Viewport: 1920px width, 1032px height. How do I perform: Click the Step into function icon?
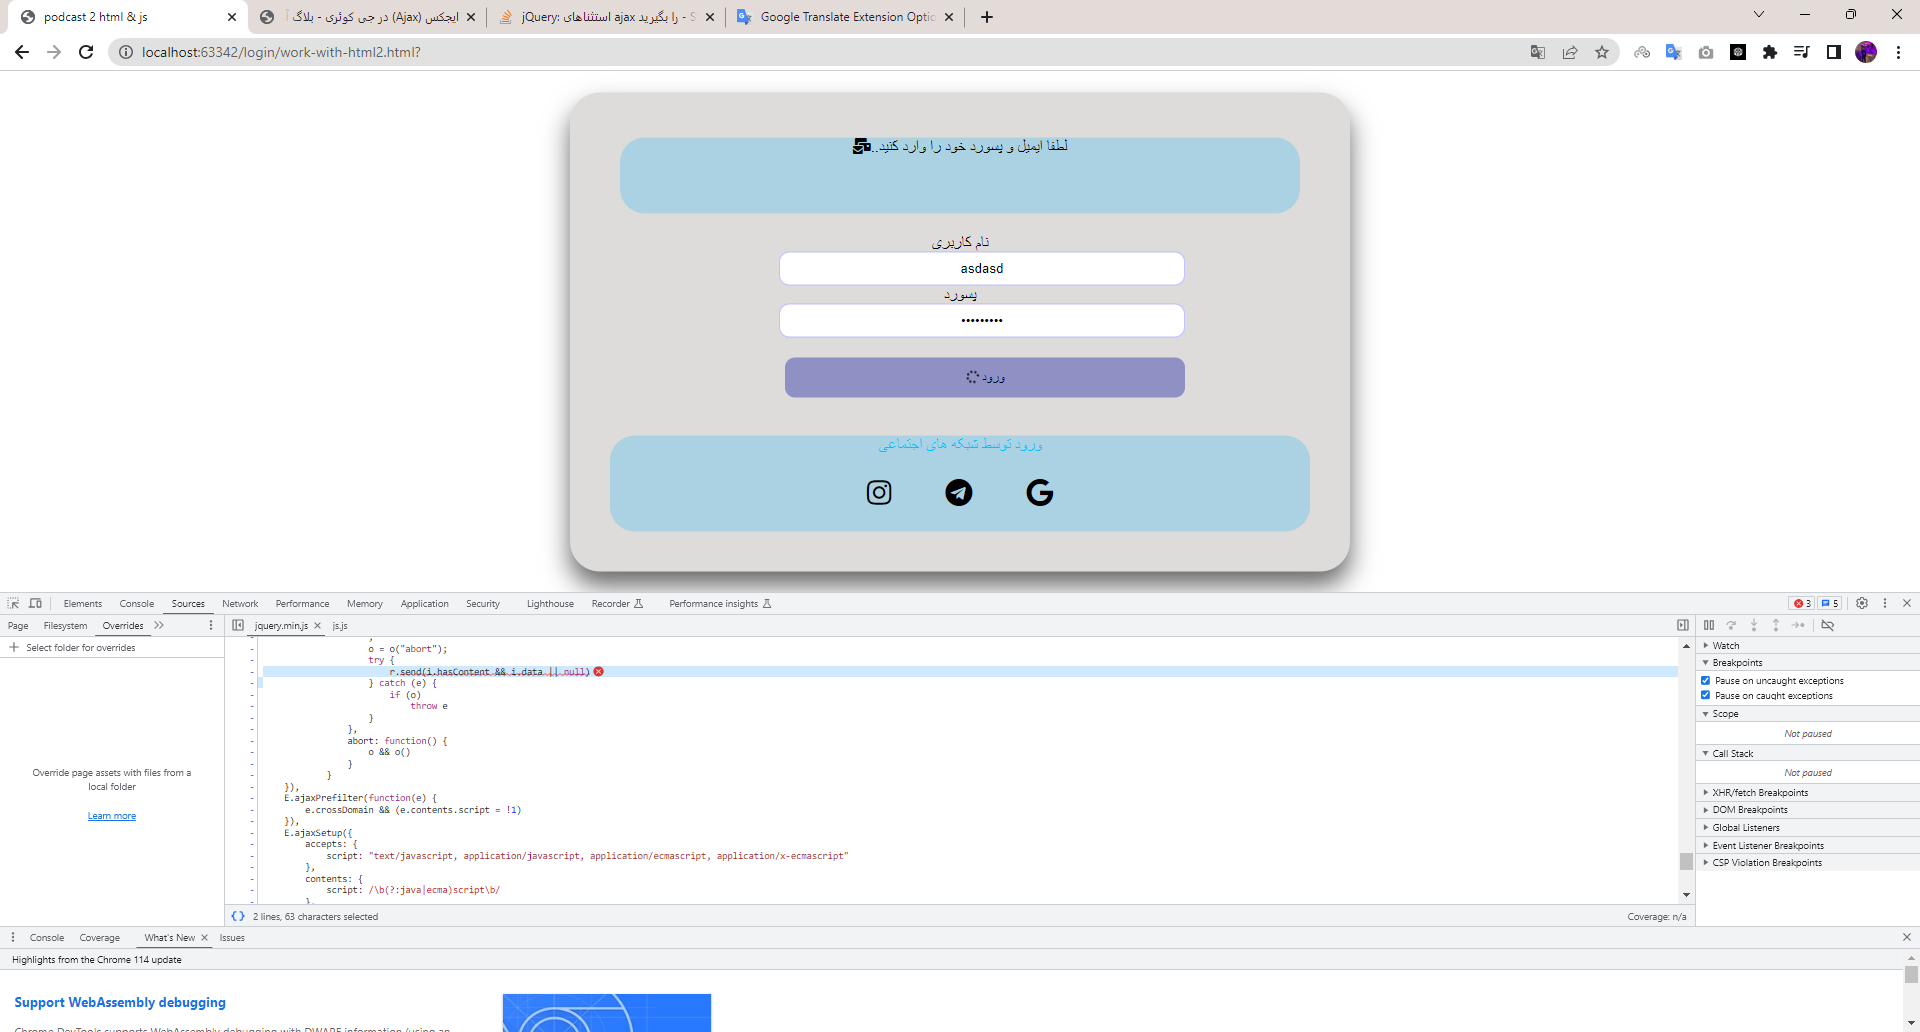pyautogui.click(x=1754, y=625)
